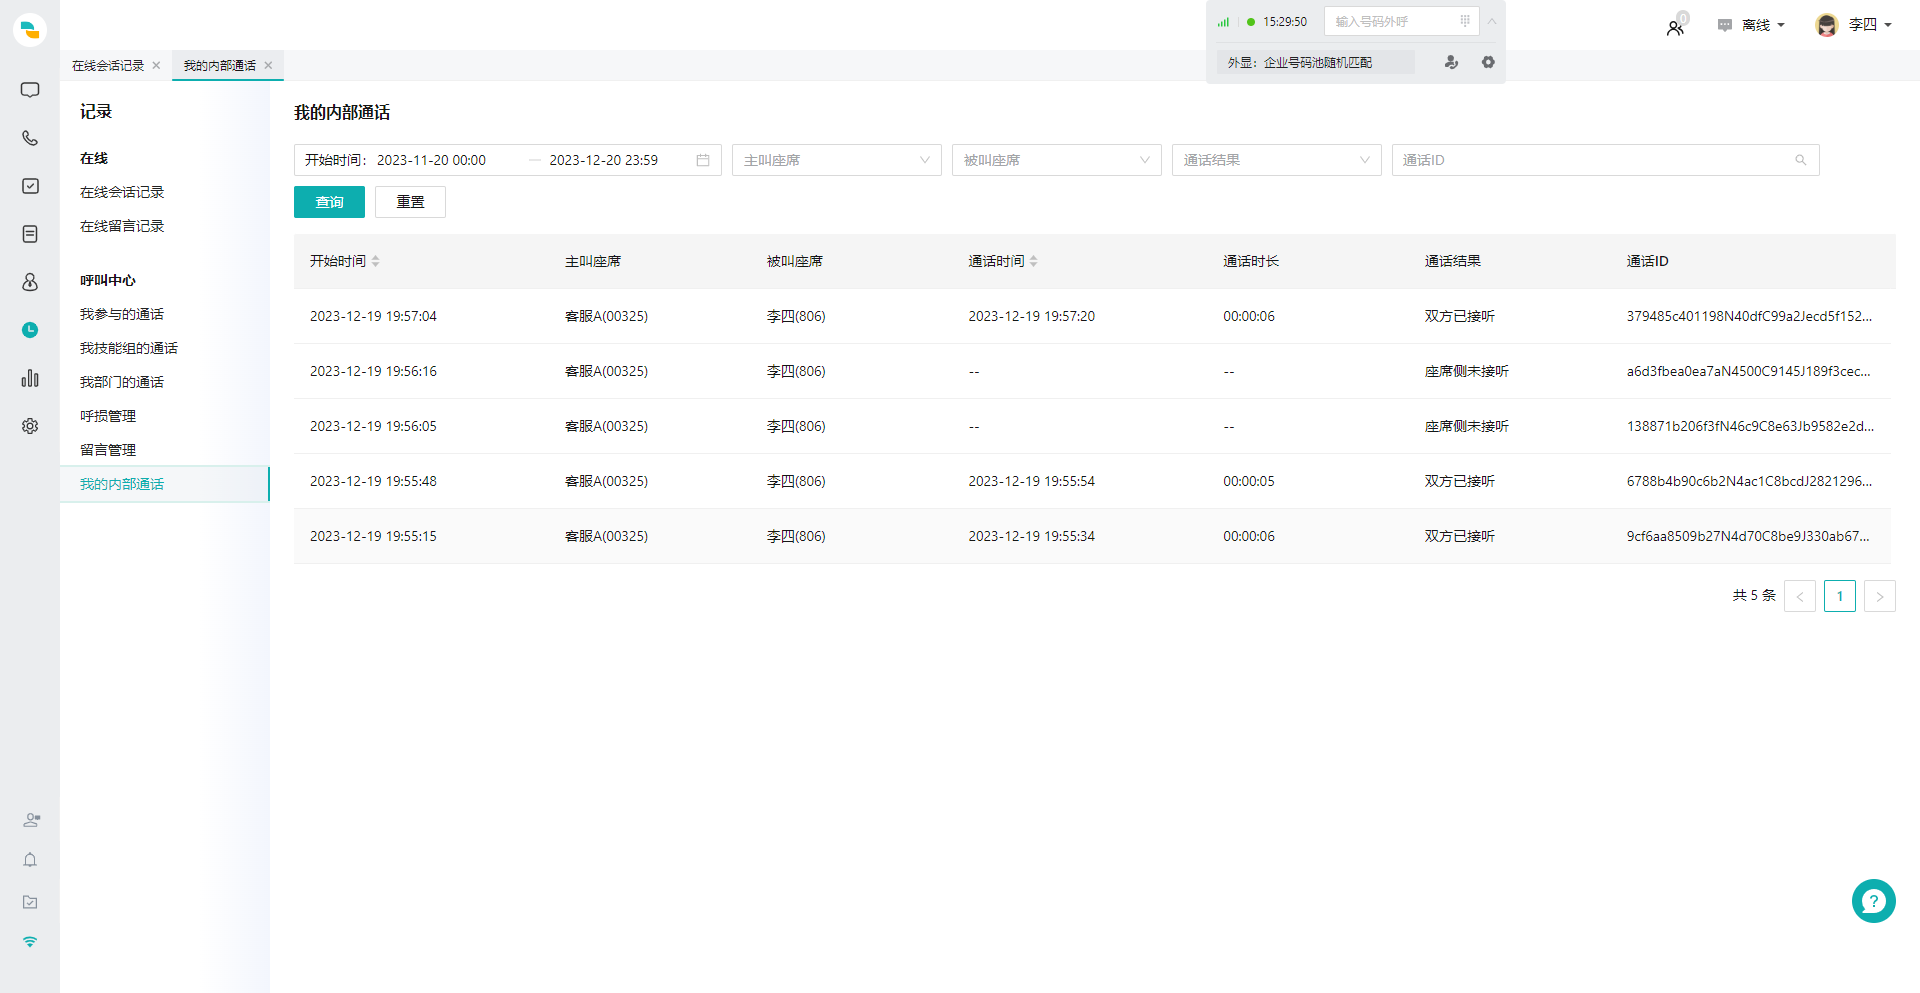Click the end date 2023-12-20 23:59 field
Viewport: 1920px width, 993px height.
click(604, 160)
